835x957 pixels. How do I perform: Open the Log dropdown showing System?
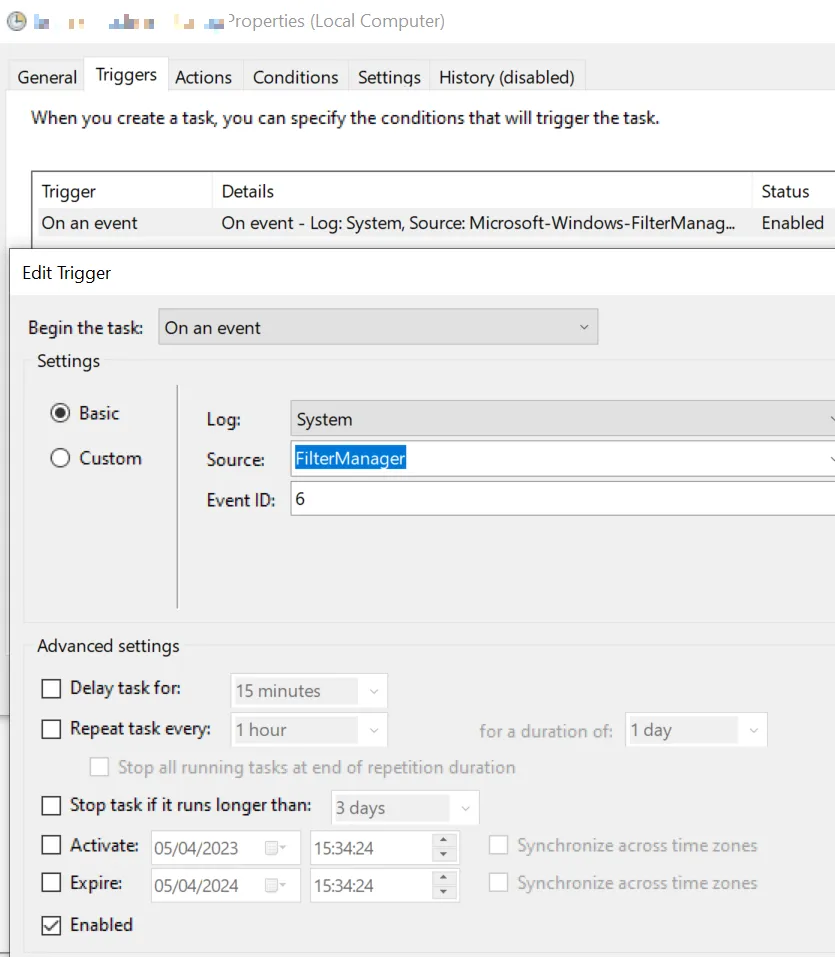click(x=560, y=420)
